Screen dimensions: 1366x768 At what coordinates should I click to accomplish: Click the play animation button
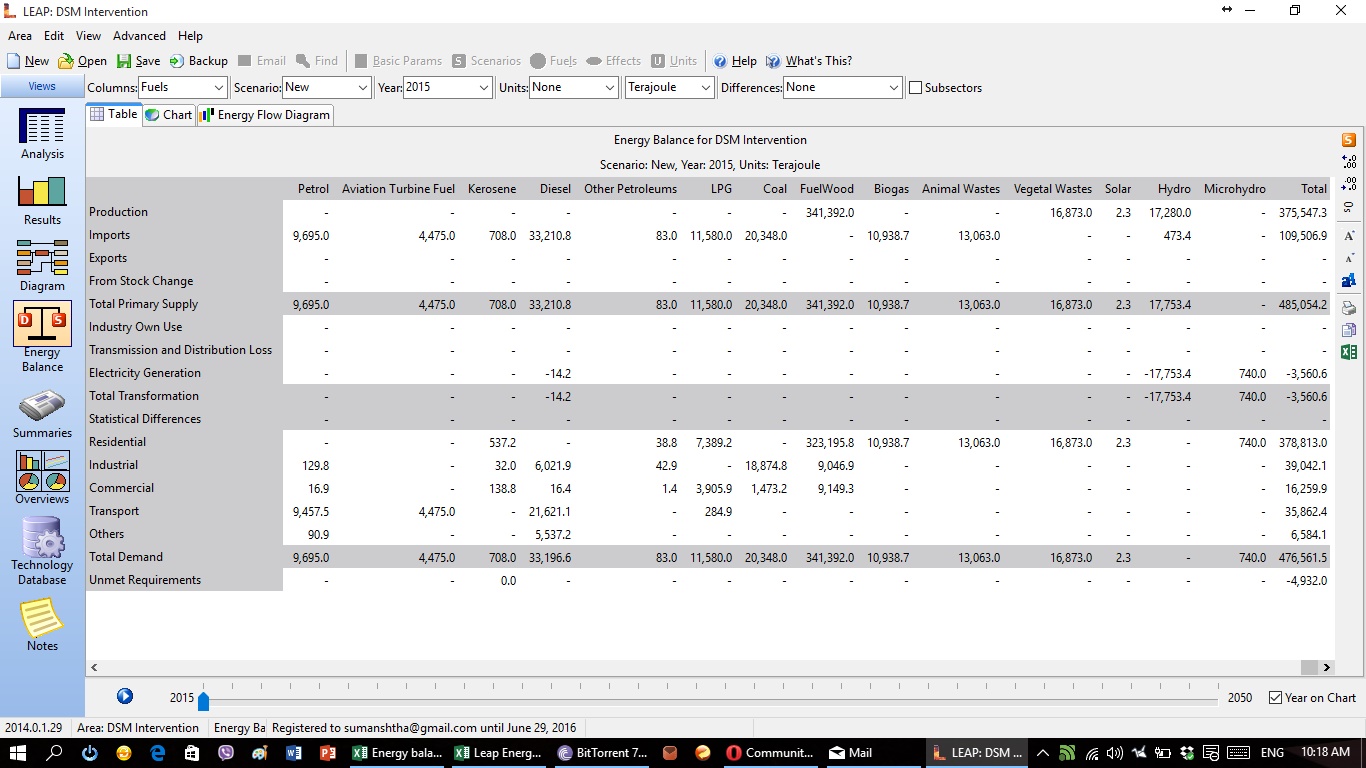(x=125, y=697)
